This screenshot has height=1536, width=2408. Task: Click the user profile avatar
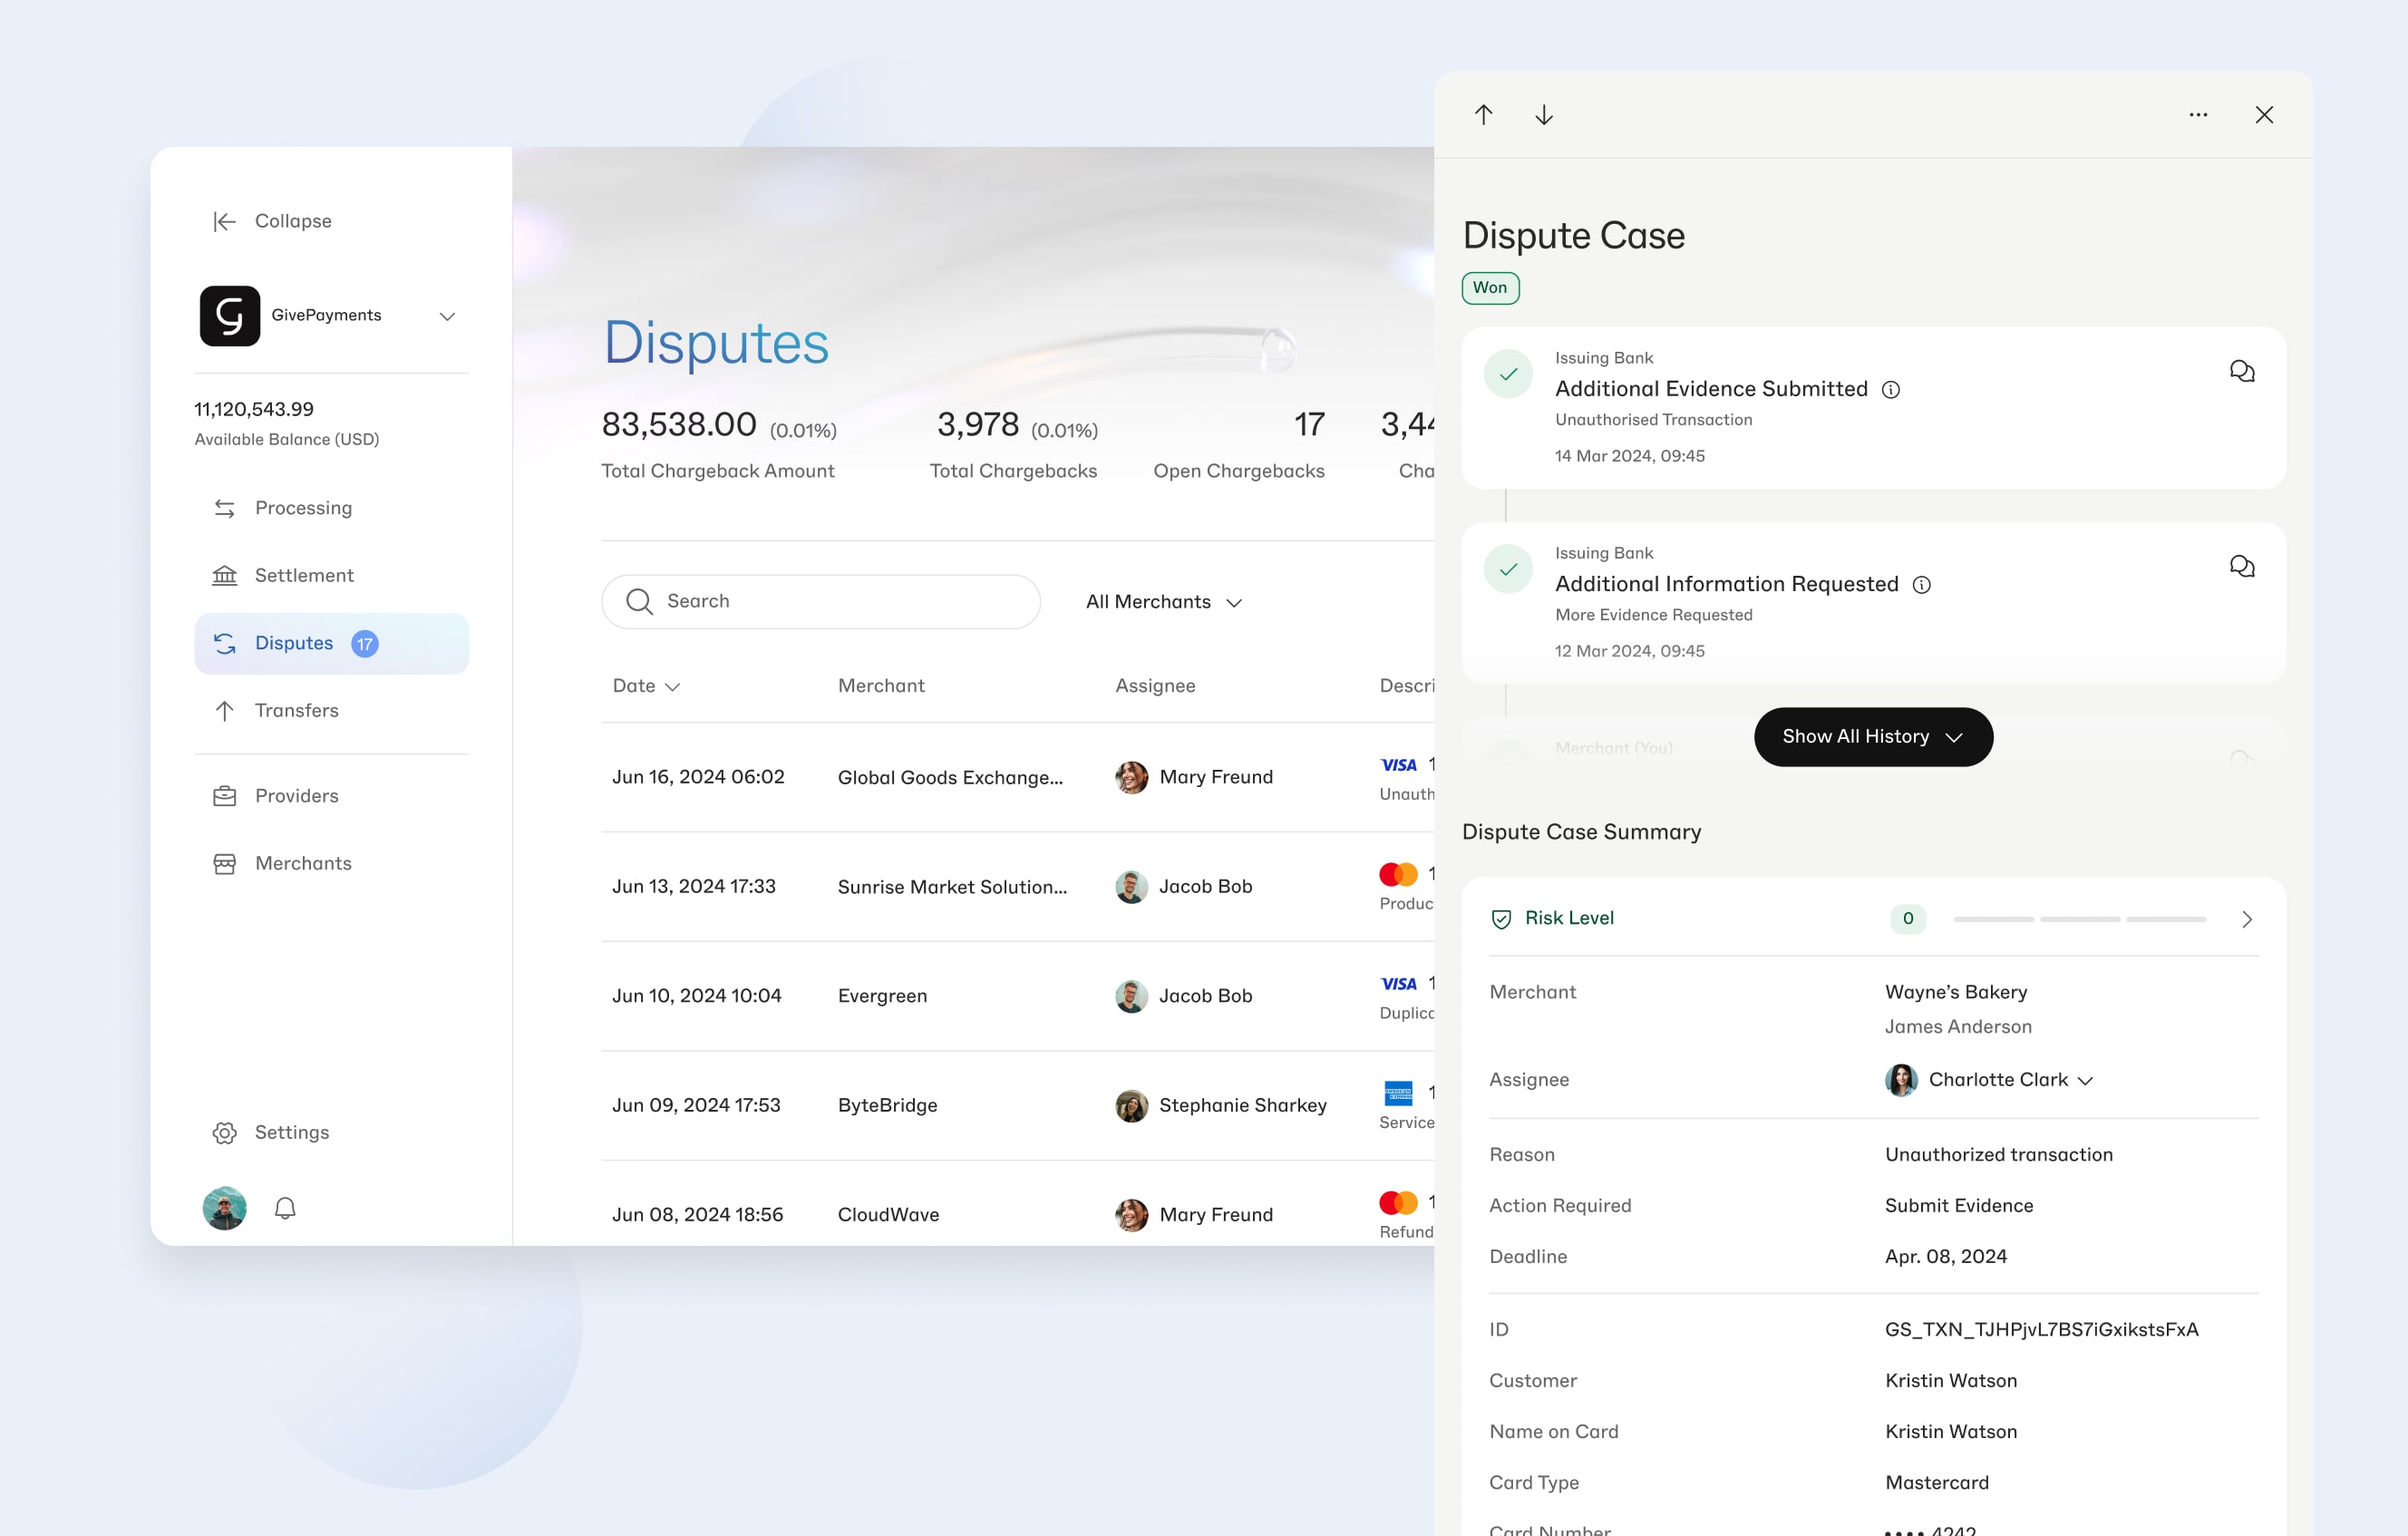[x=224, y=1208]
